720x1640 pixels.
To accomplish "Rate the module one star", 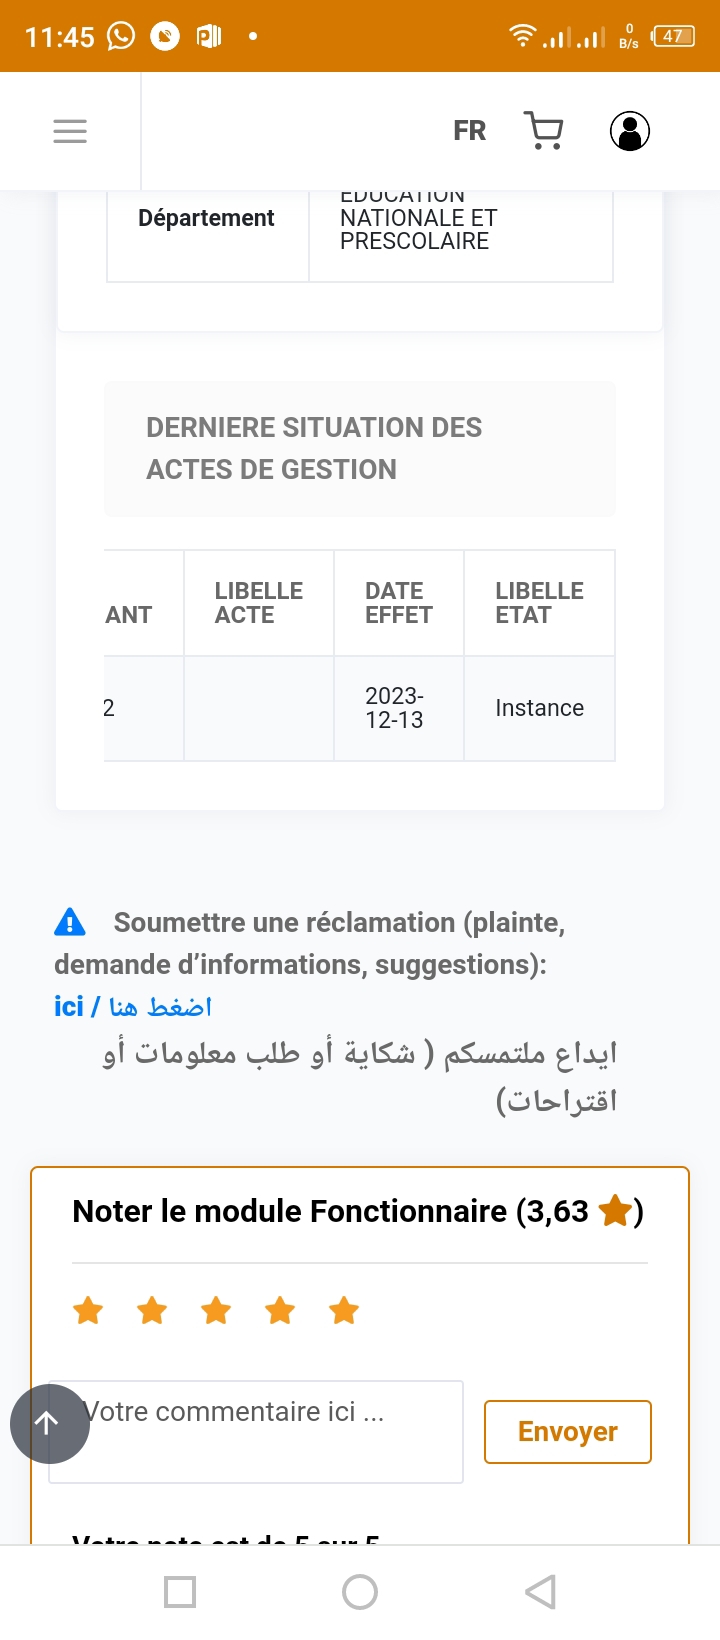I will 89,1310.
